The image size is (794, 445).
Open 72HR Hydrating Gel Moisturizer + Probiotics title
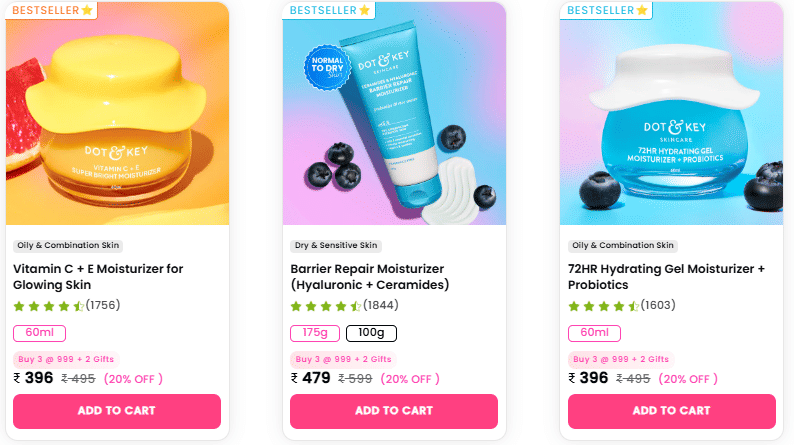666,276
